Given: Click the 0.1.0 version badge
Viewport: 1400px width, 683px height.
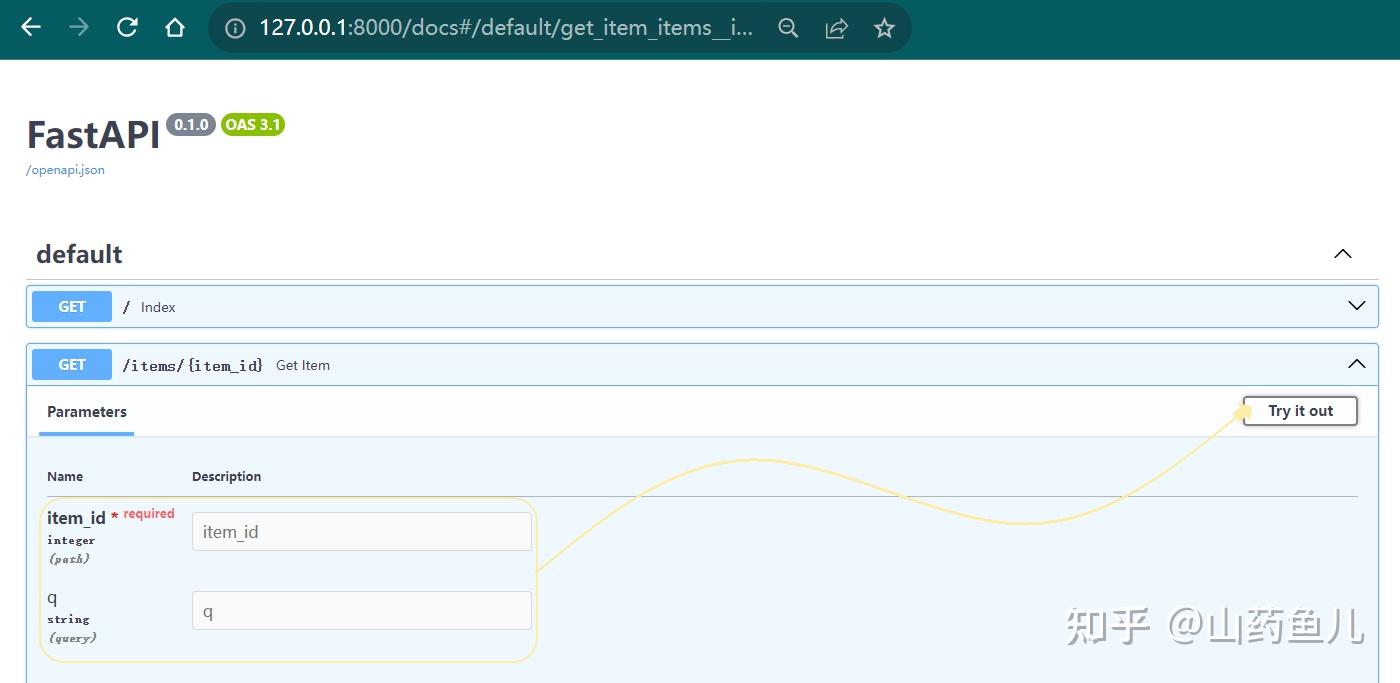Looking at the screenshot, I should point(191,125).
